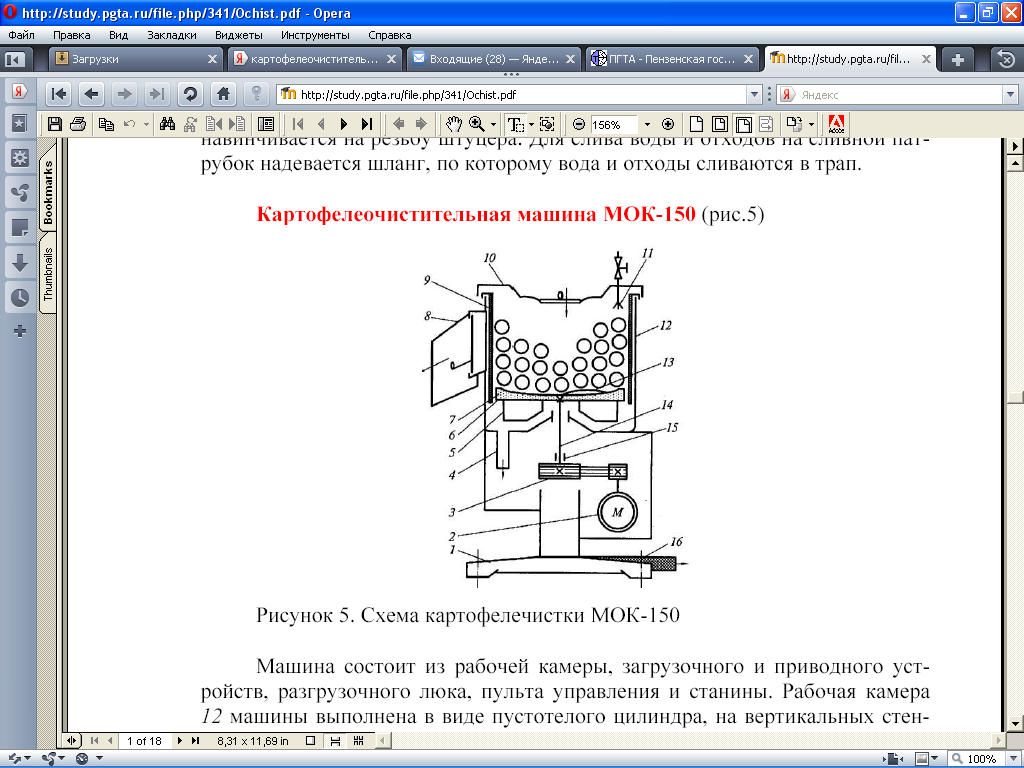Viewport: 1024px width, 768px height.
Task: Reload the current page
Action: pos(190,94)
